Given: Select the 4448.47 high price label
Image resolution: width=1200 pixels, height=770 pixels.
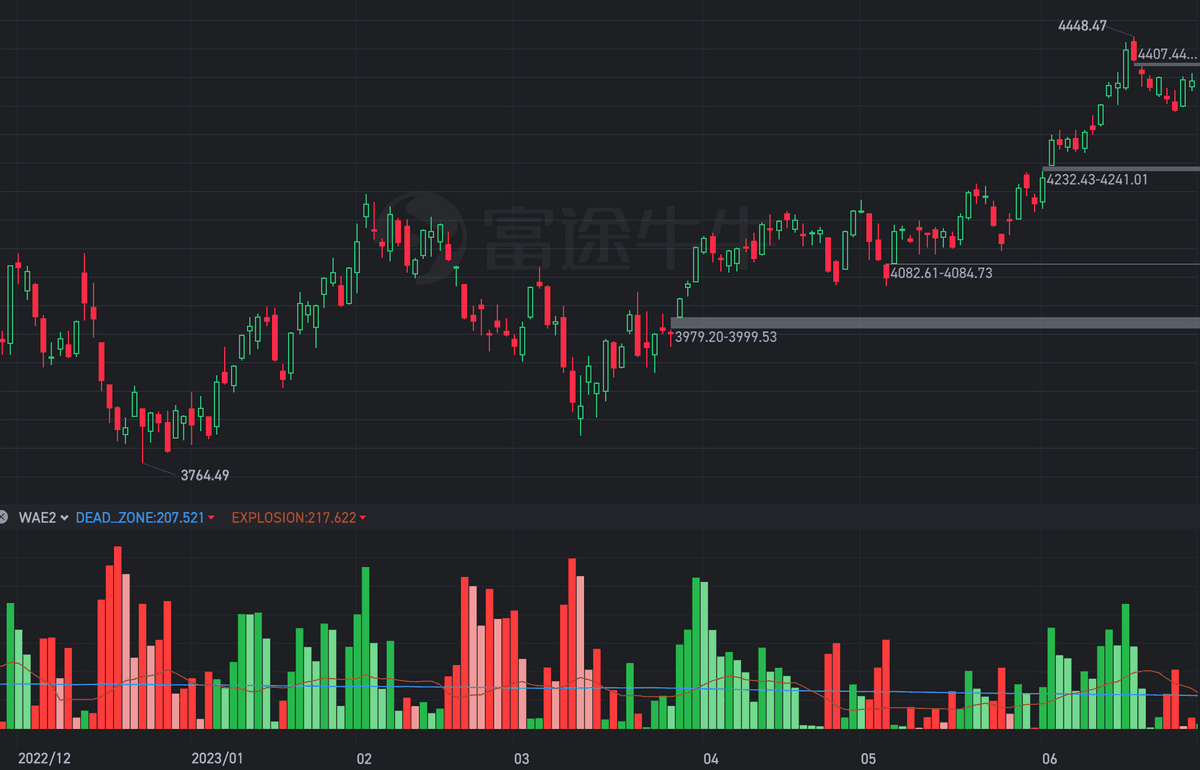Looking at the screenshot, I should (1082, 26).
